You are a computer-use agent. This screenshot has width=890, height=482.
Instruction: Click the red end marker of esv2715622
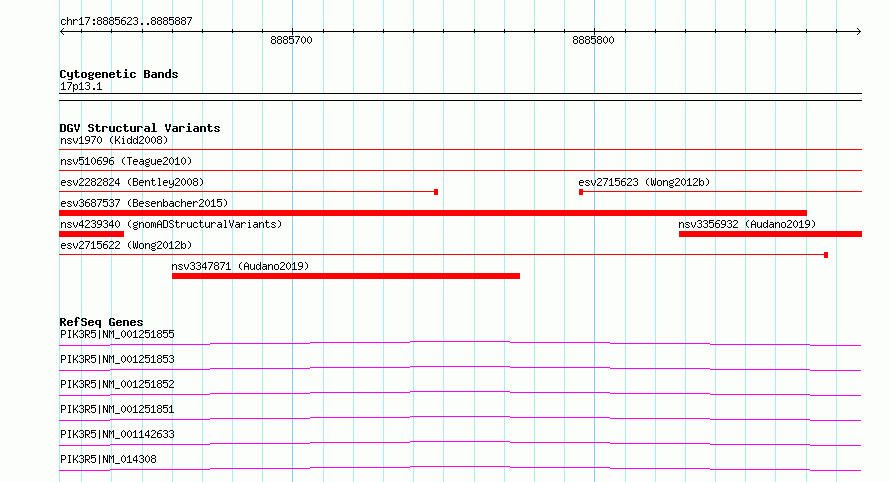[826, 255]
